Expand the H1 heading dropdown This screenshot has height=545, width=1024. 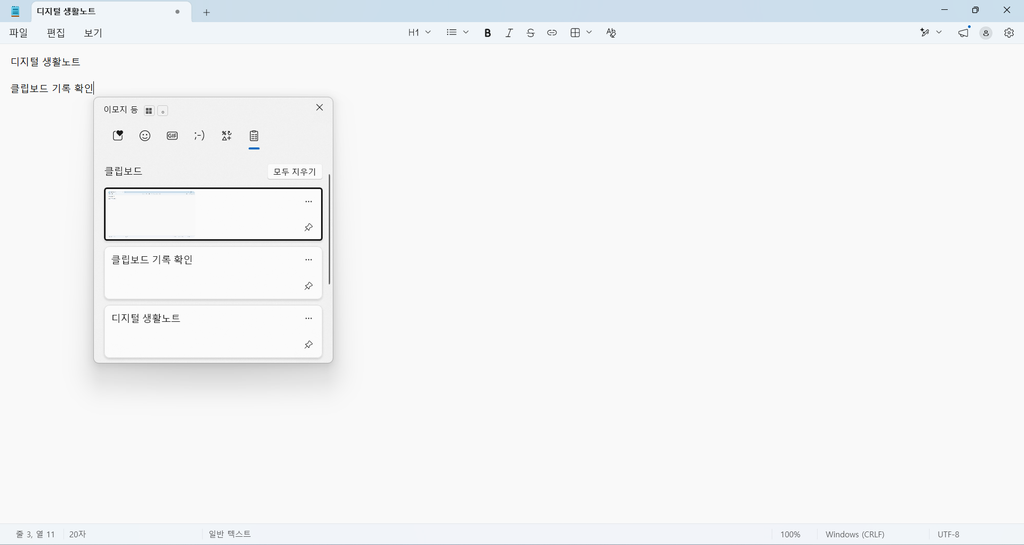click(419, 32)
